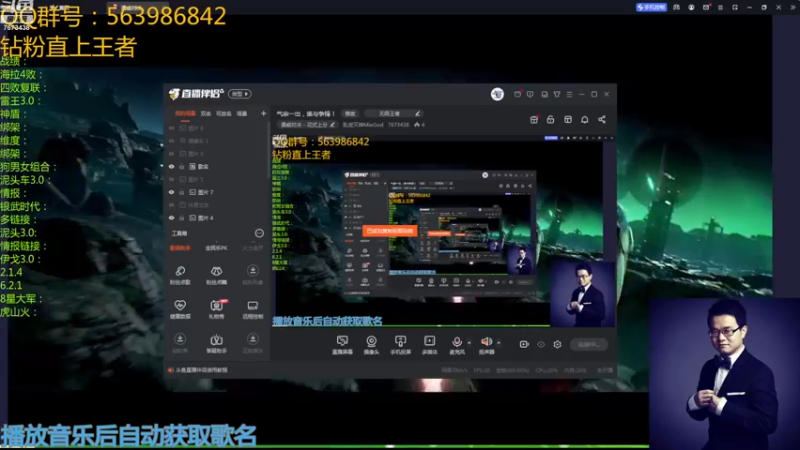Click the 未开播 status at status bar end
Image resolution: width=800 pixels, height=450 pixels.
[x=605, y=370]
